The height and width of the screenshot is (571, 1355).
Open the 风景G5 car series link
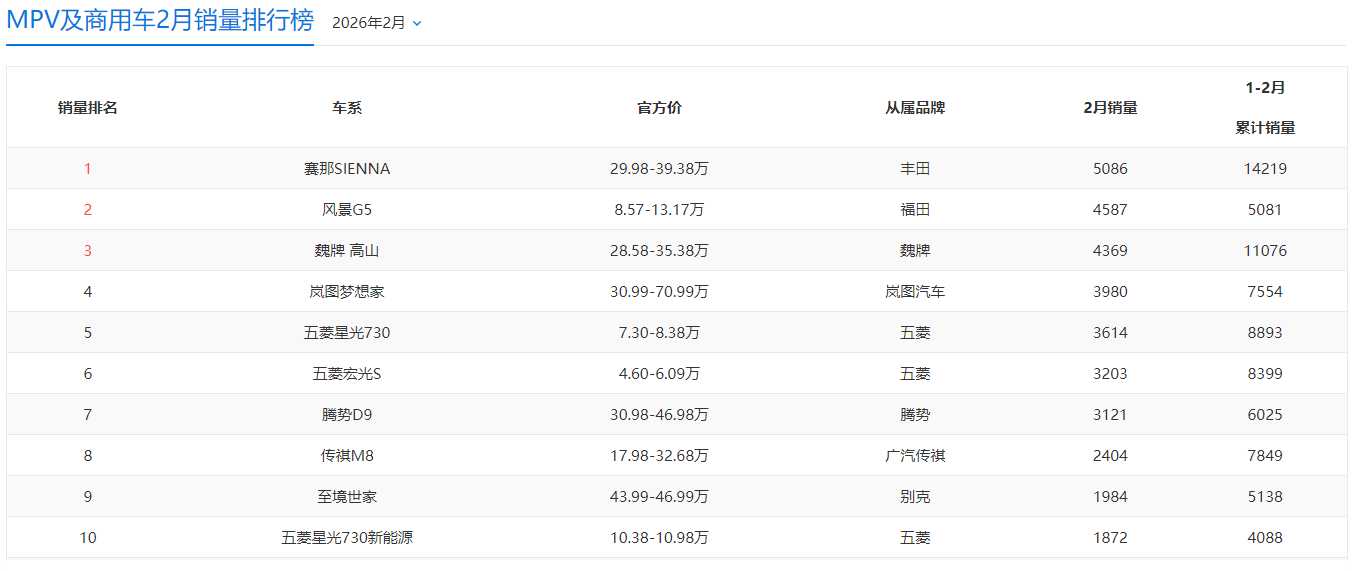pos(347,210)
